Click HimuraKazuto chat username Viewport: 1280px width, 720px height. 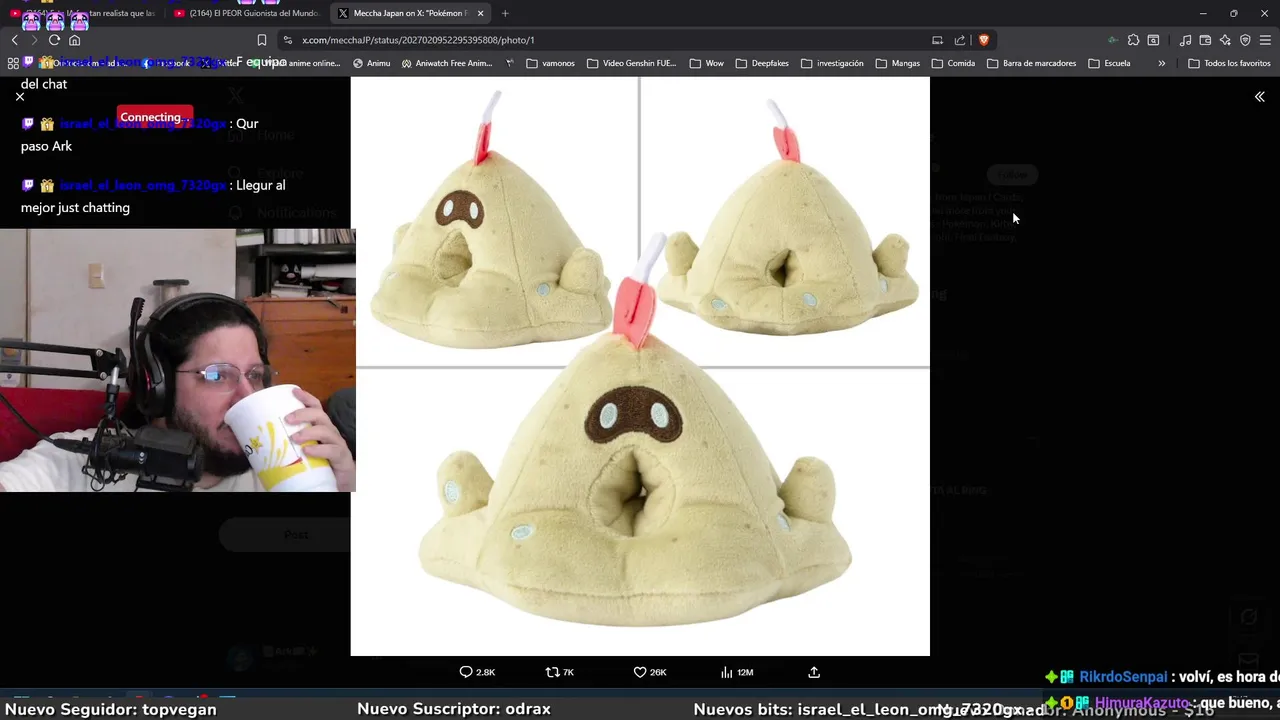(1141, 703)
